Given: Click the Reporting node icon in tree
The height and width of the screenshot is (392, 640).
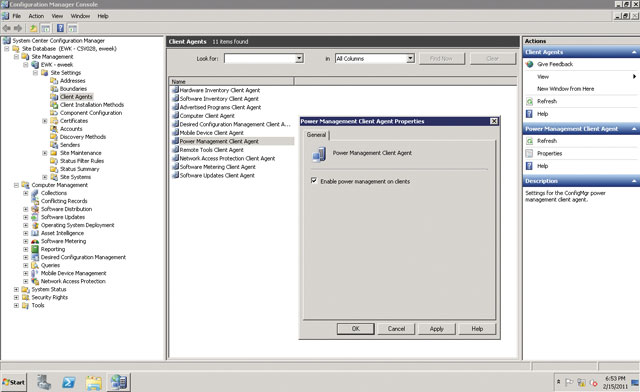Looking at the screenshot, I should 35,249.
